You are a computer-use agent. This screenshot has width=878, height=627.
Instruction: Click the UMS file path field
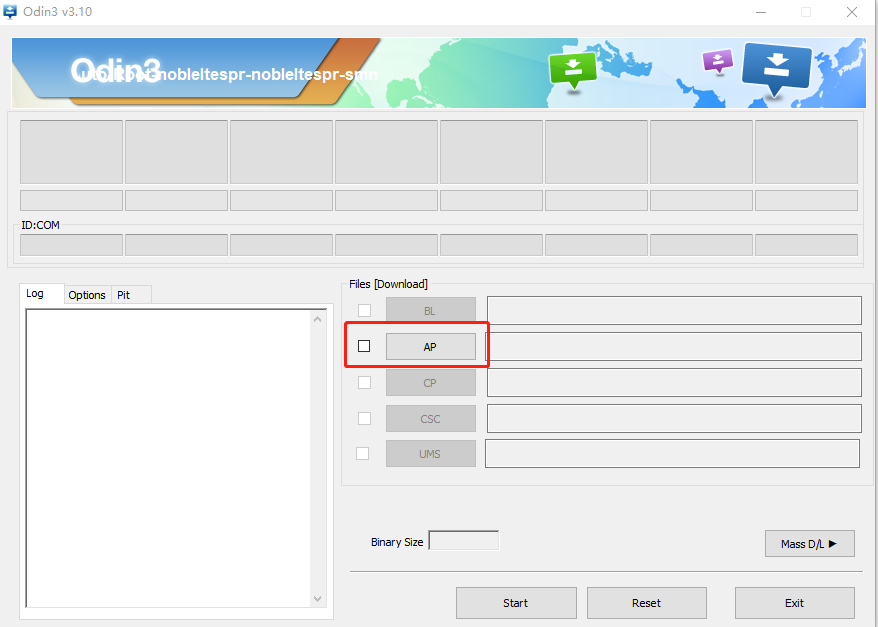point(672,453)
